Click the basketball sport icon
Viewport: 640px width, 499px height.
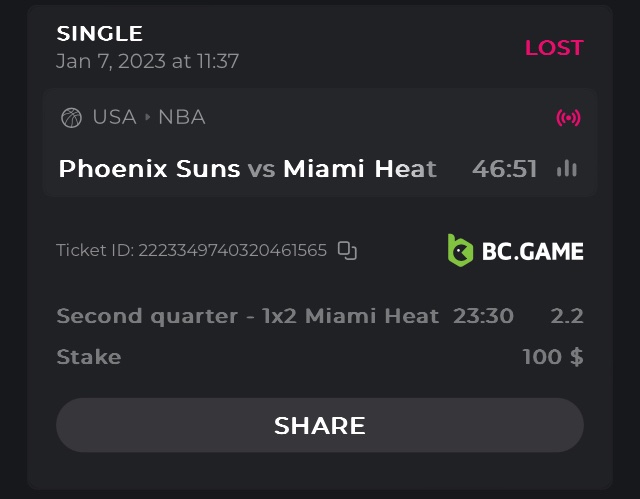(x=71, y=118)
